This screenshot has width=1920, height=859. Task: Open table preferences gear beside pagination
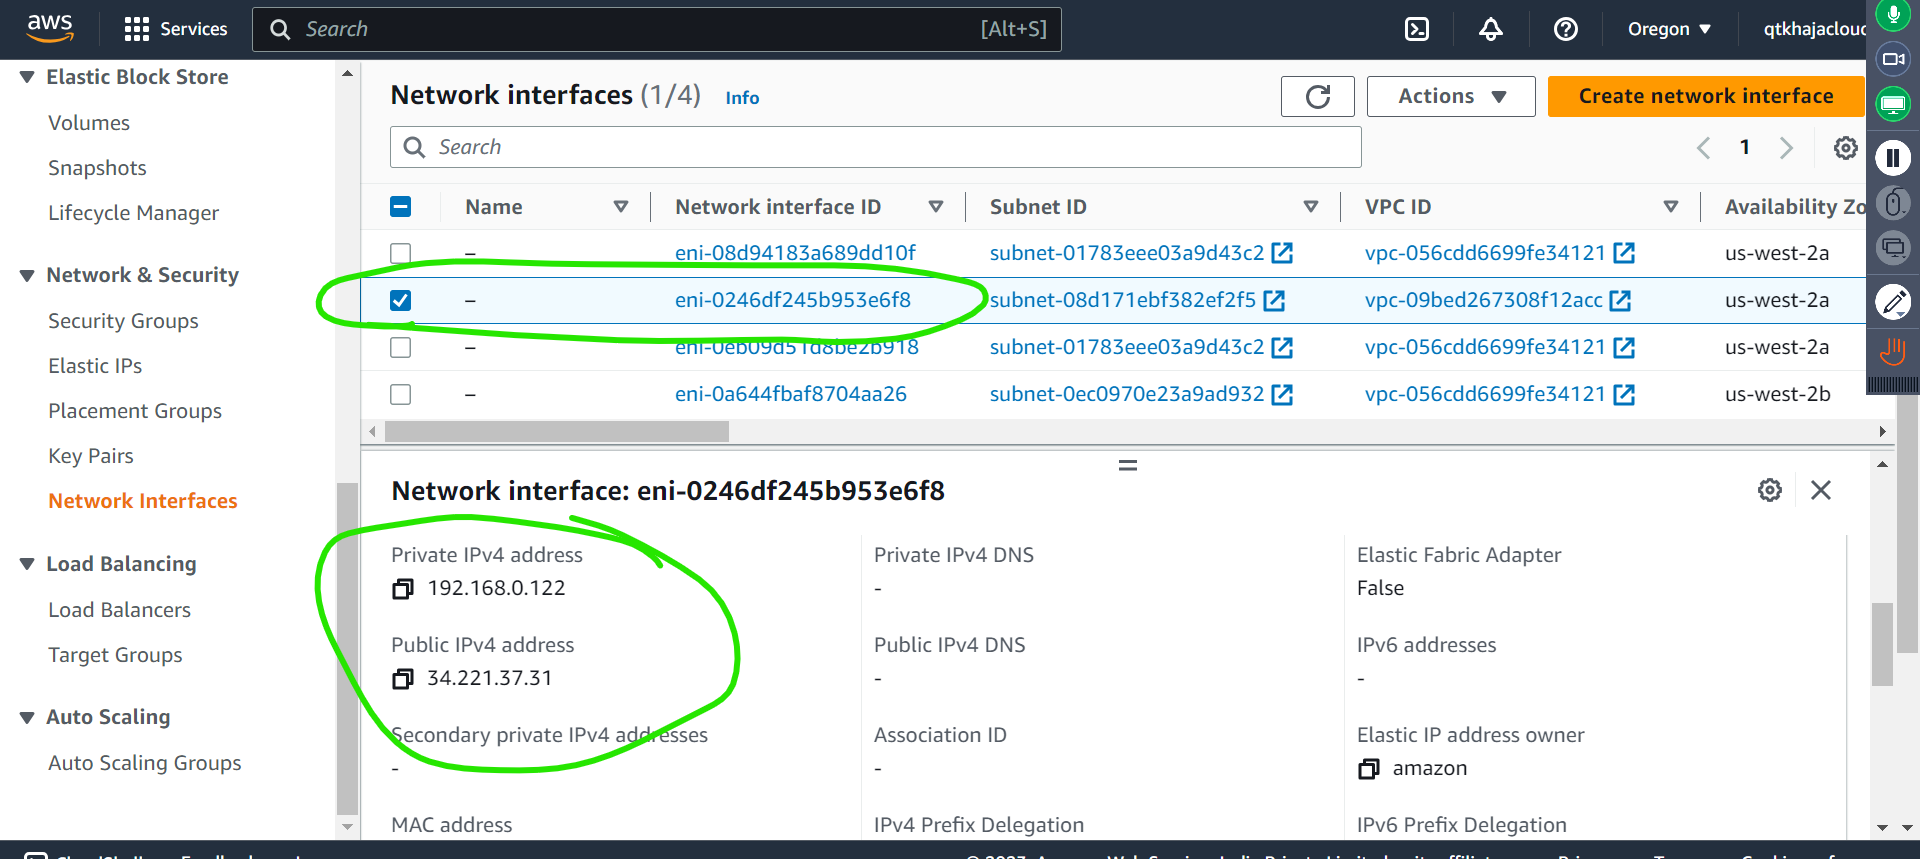(1846, 148)
